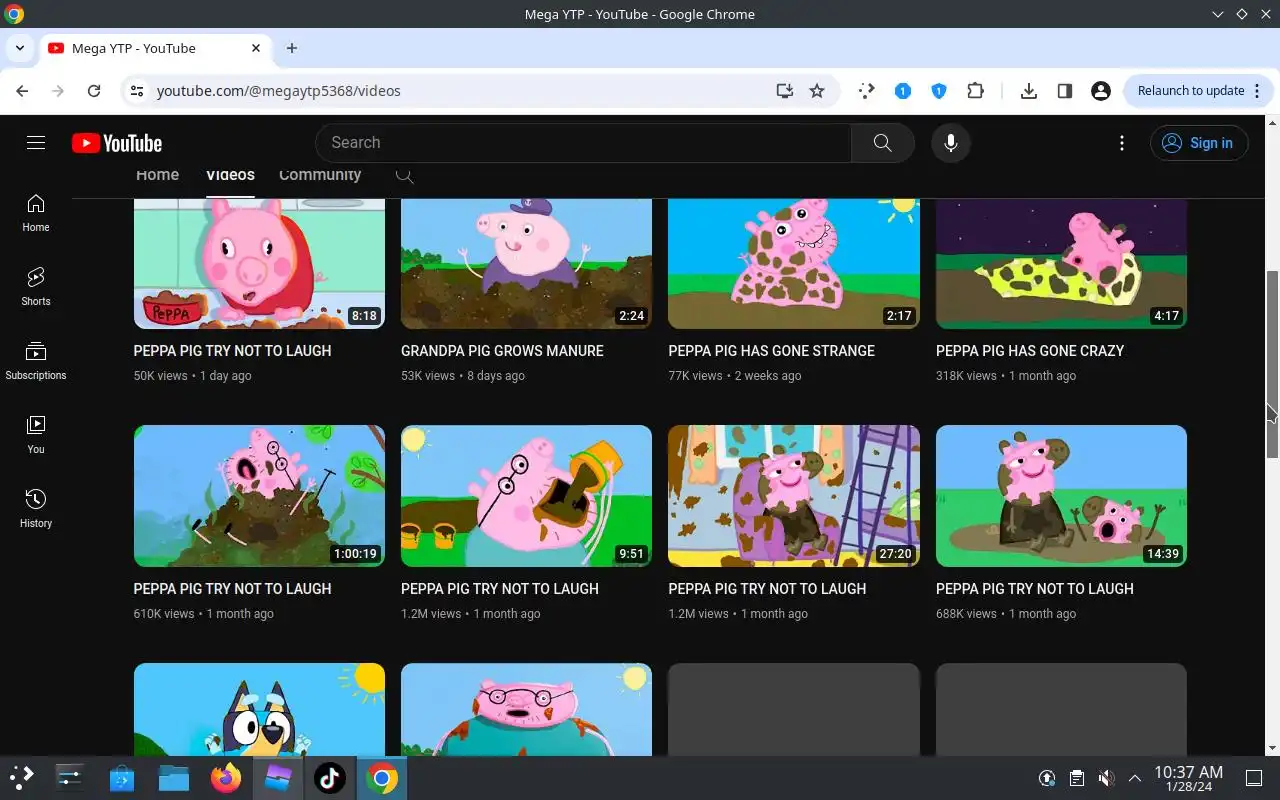Click the GRANDPA PIG GROWS MANURE title
This screenshot has width=1280, height=800.
502,351
